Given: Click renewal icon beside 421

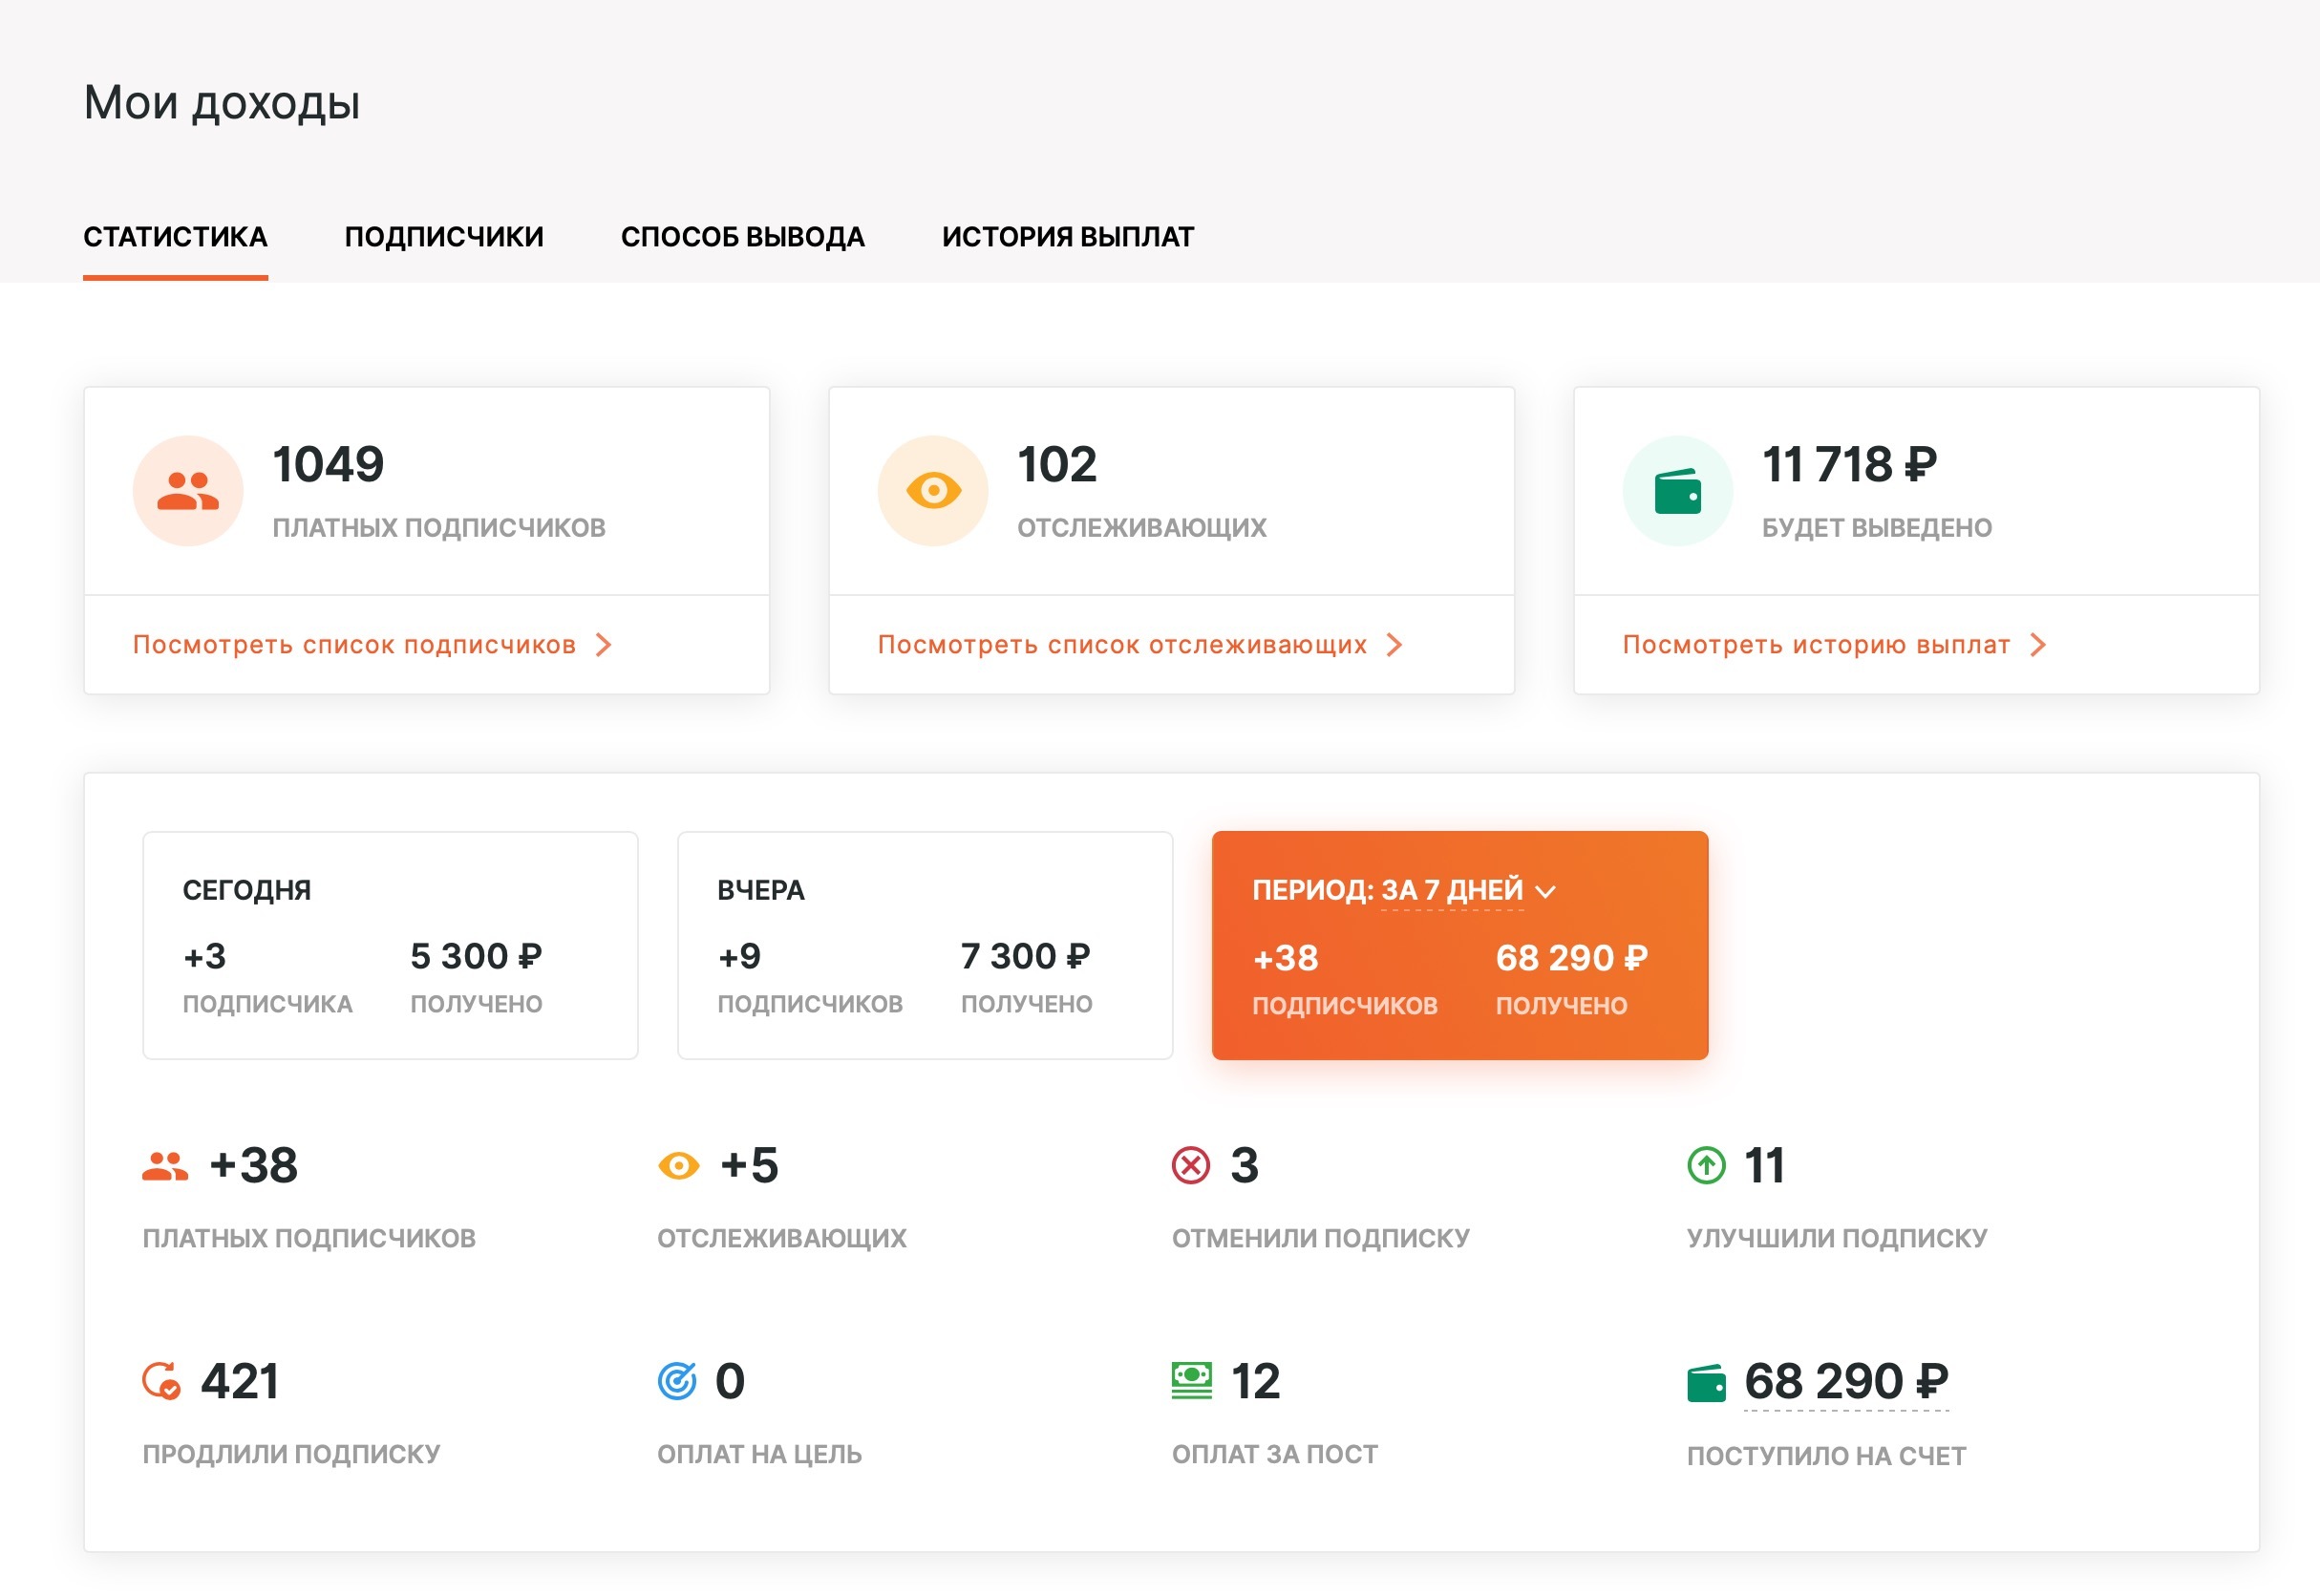Looking at the screenshot, I should [162, 1382].
